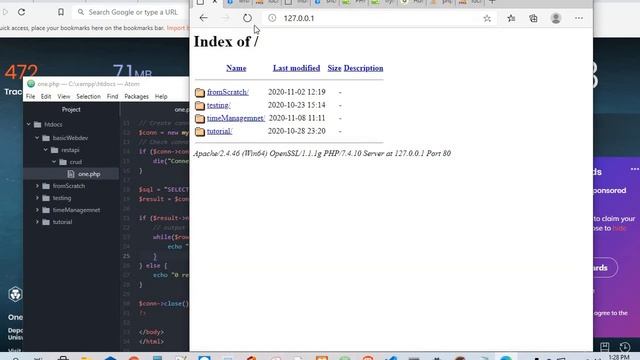Click folder icon next to testing/

(200, 105)
